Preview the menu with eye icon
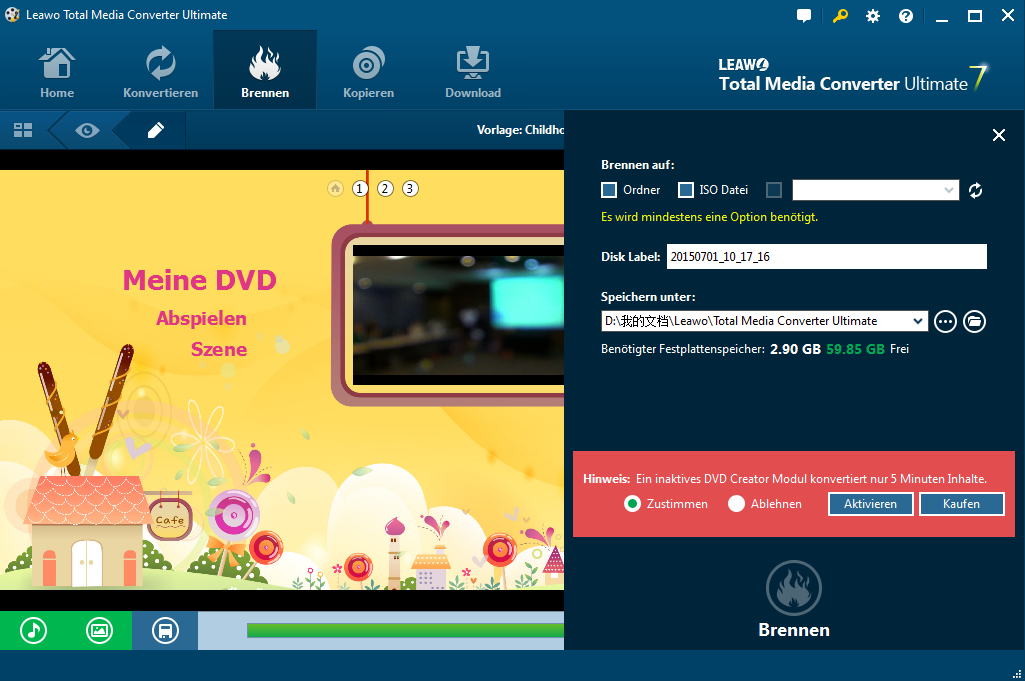Image resolution: width=1025 pixels, height=681 pixels. coord(87,130)
